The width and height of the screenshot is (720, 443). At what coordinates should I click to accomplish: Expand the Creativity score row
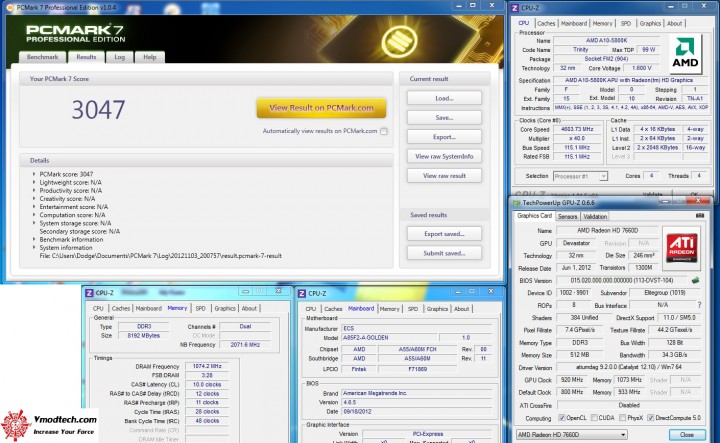pos(34,198)
